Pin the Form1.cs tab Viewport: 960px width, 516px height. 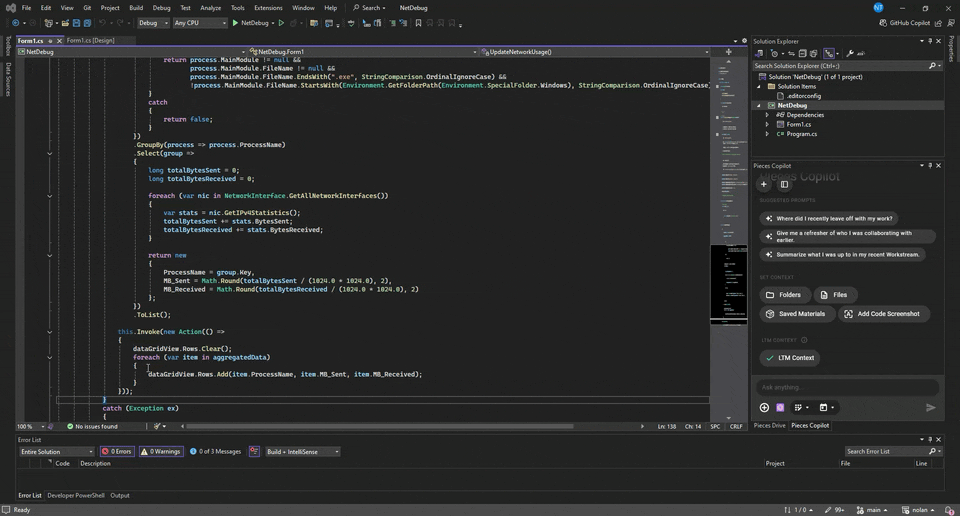[50, 40]
